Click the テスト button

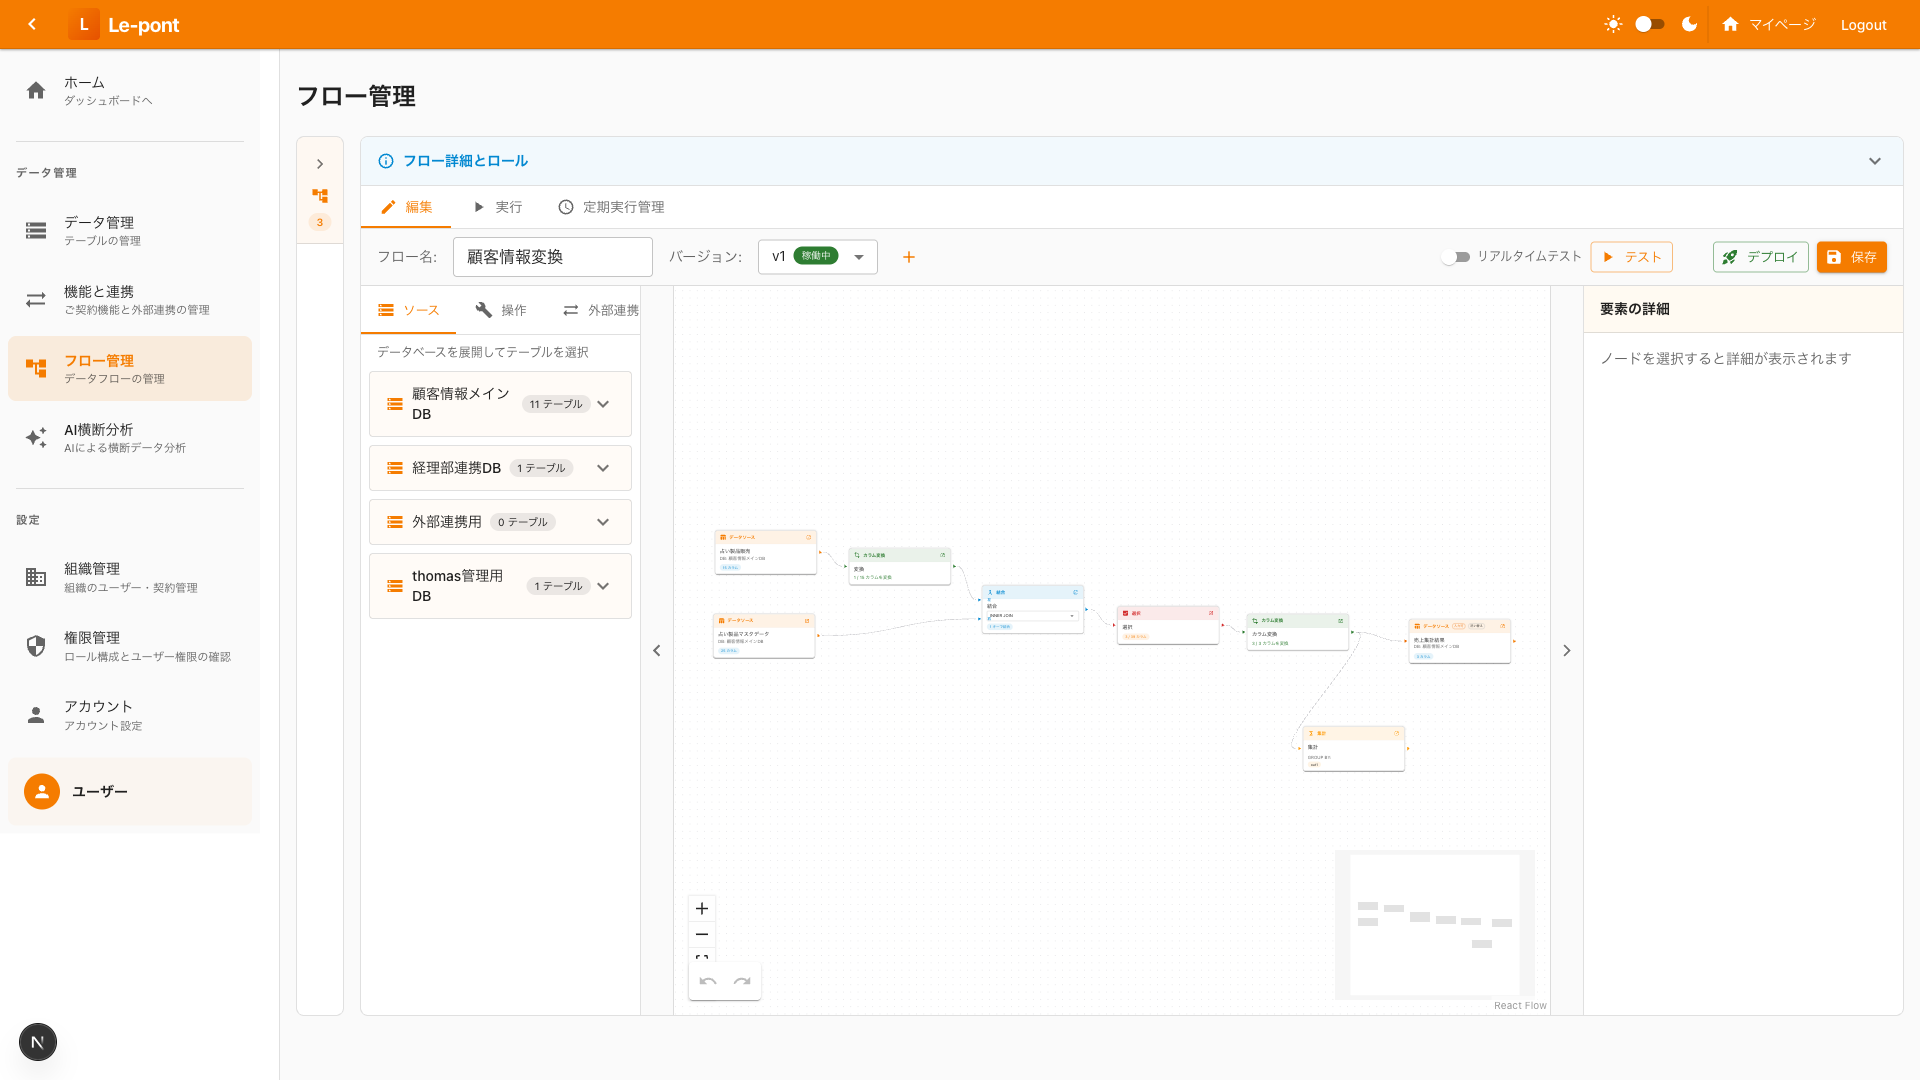pyautogui.click(x=1632, y=257)
